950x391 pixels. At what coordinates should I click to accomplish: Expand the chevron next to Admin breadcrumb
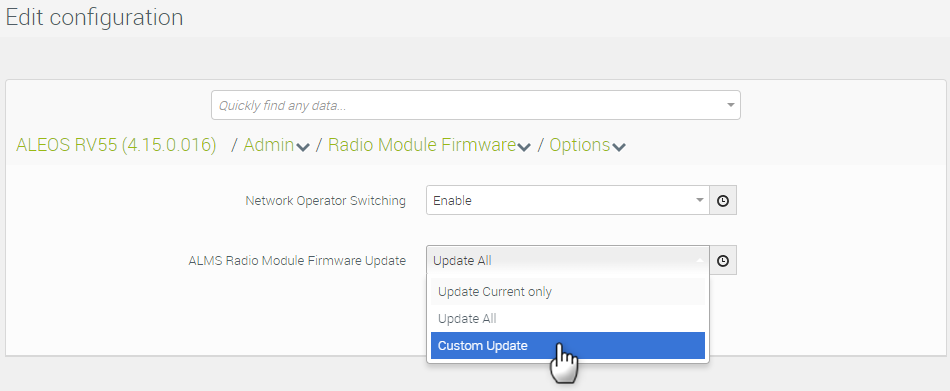tap(304, 147)
